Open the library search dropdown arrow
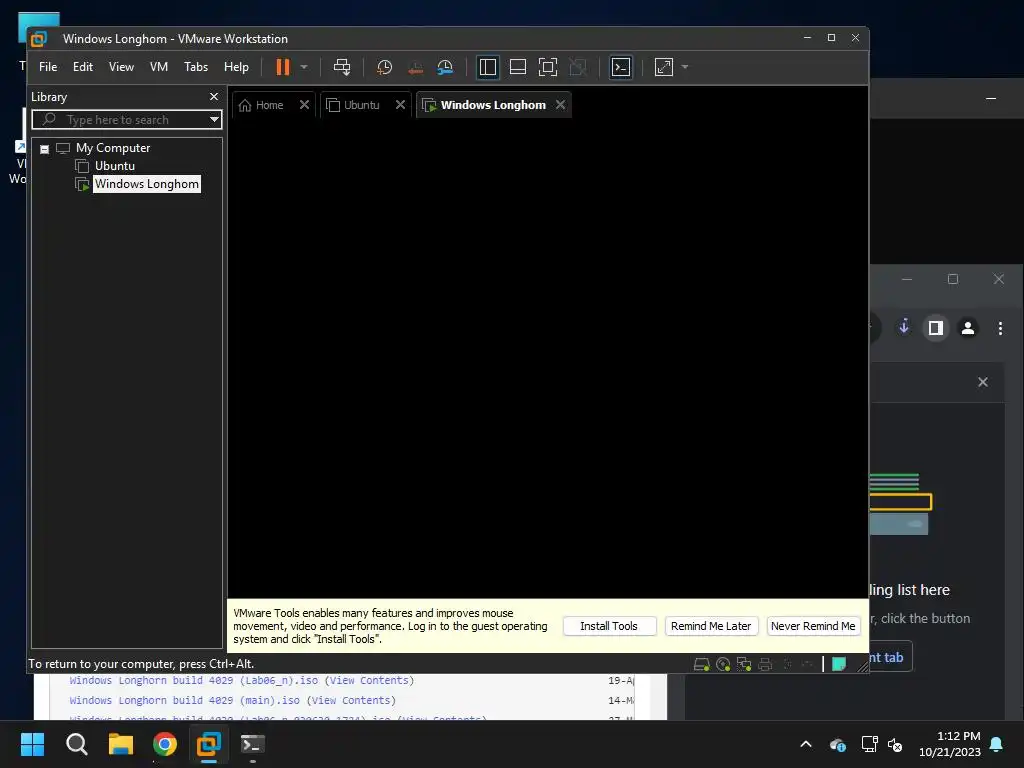Screen dimensions: 1024x768 (x=214, y=120)
